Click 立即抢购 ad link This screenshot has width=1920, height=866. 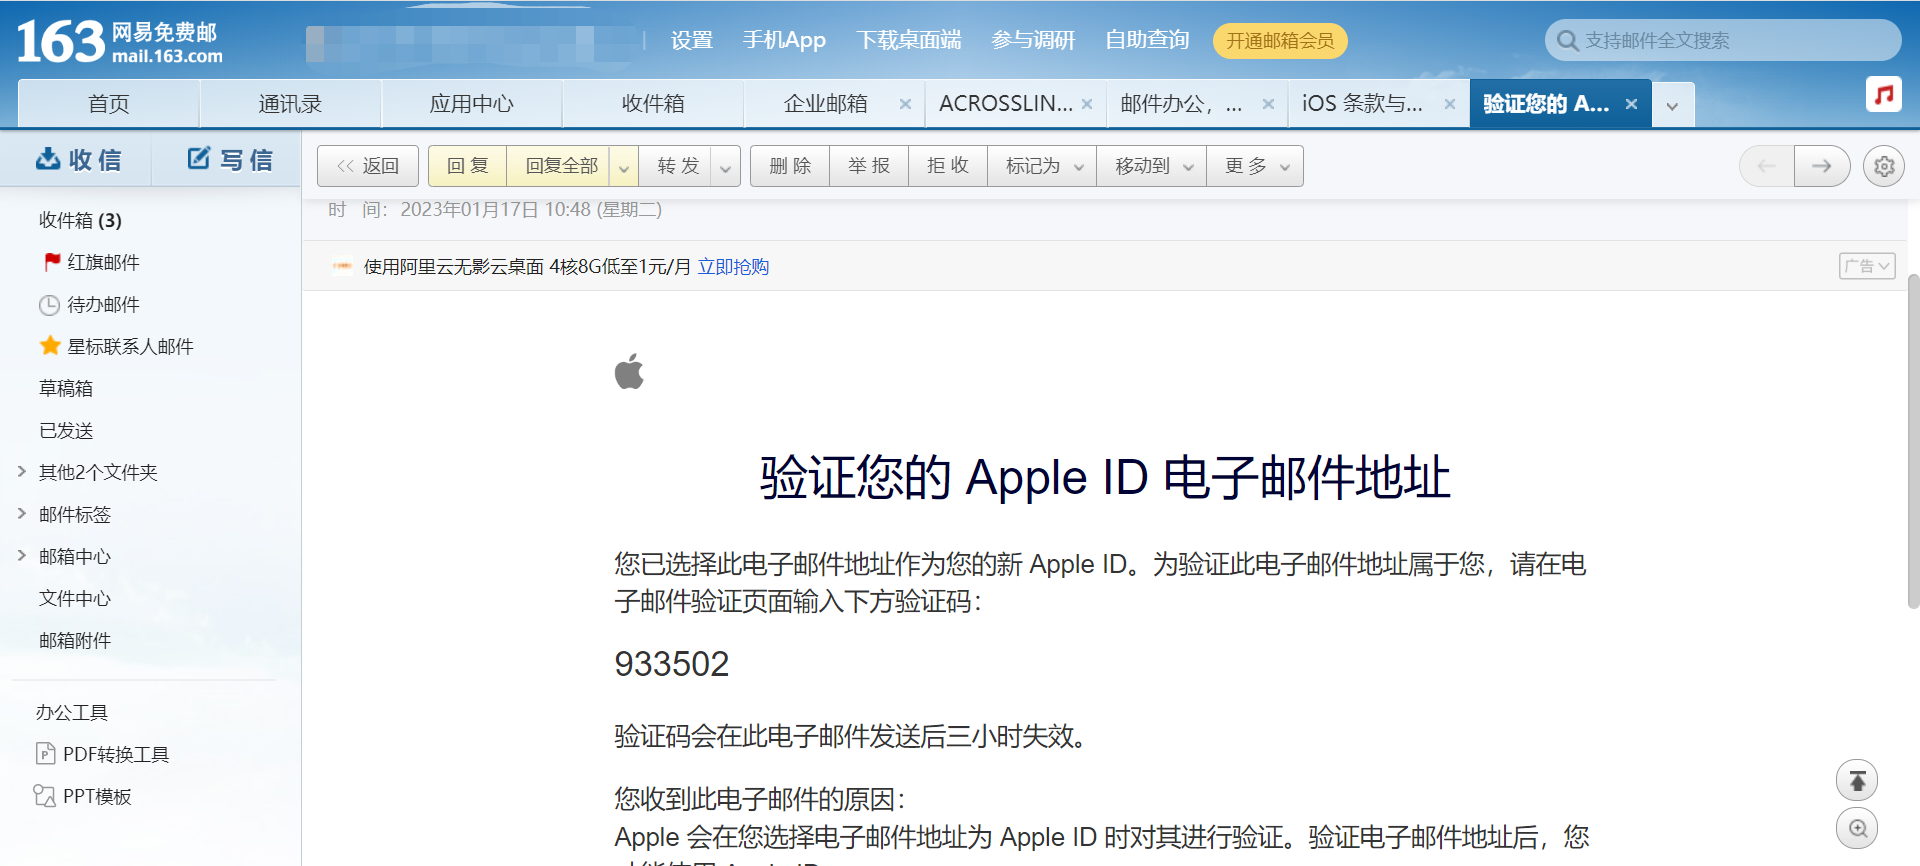tap(733, 267)
